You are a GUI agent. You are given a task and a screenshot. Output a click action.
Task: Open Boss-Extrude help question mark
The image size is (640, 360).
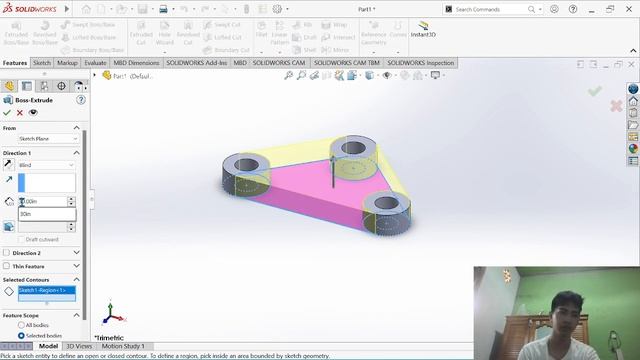[81, 100]
